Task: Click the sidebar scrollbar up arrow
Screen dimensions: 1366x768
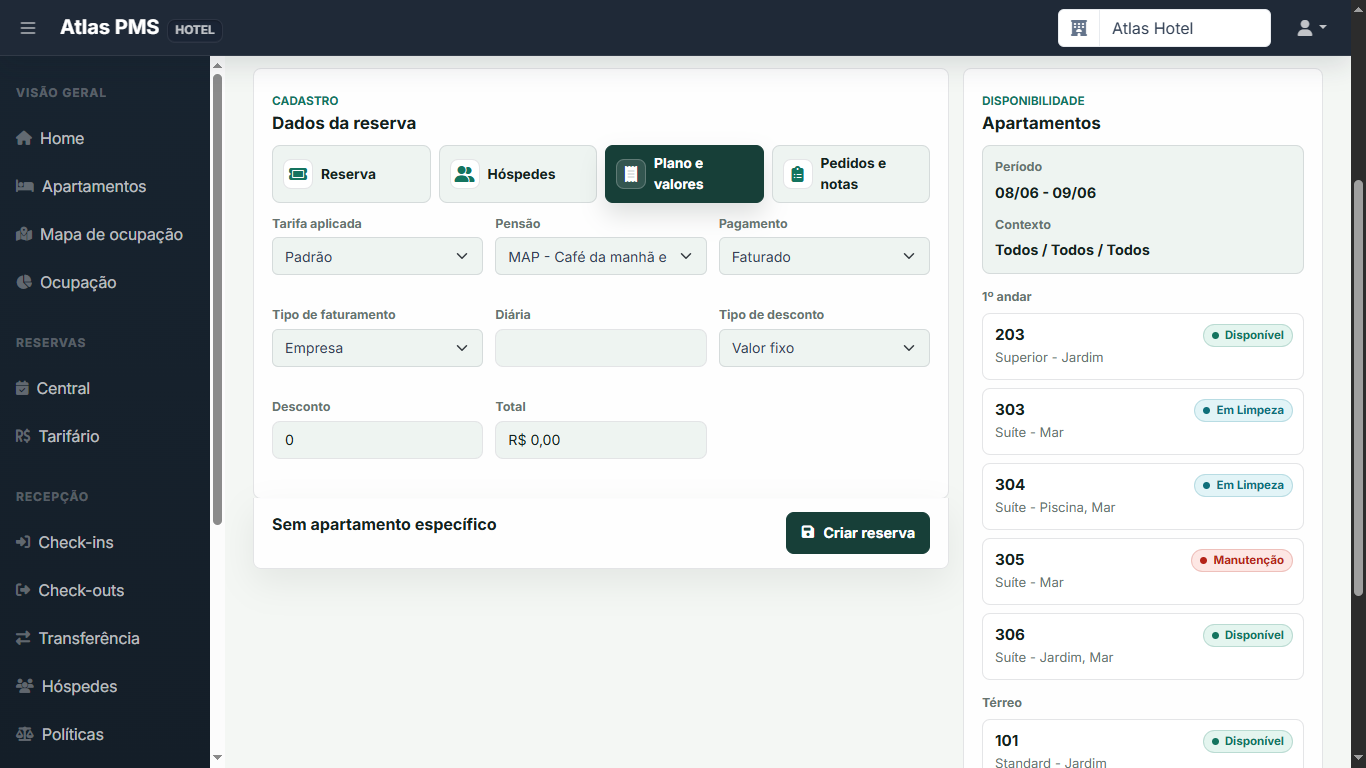Action: 218,65
